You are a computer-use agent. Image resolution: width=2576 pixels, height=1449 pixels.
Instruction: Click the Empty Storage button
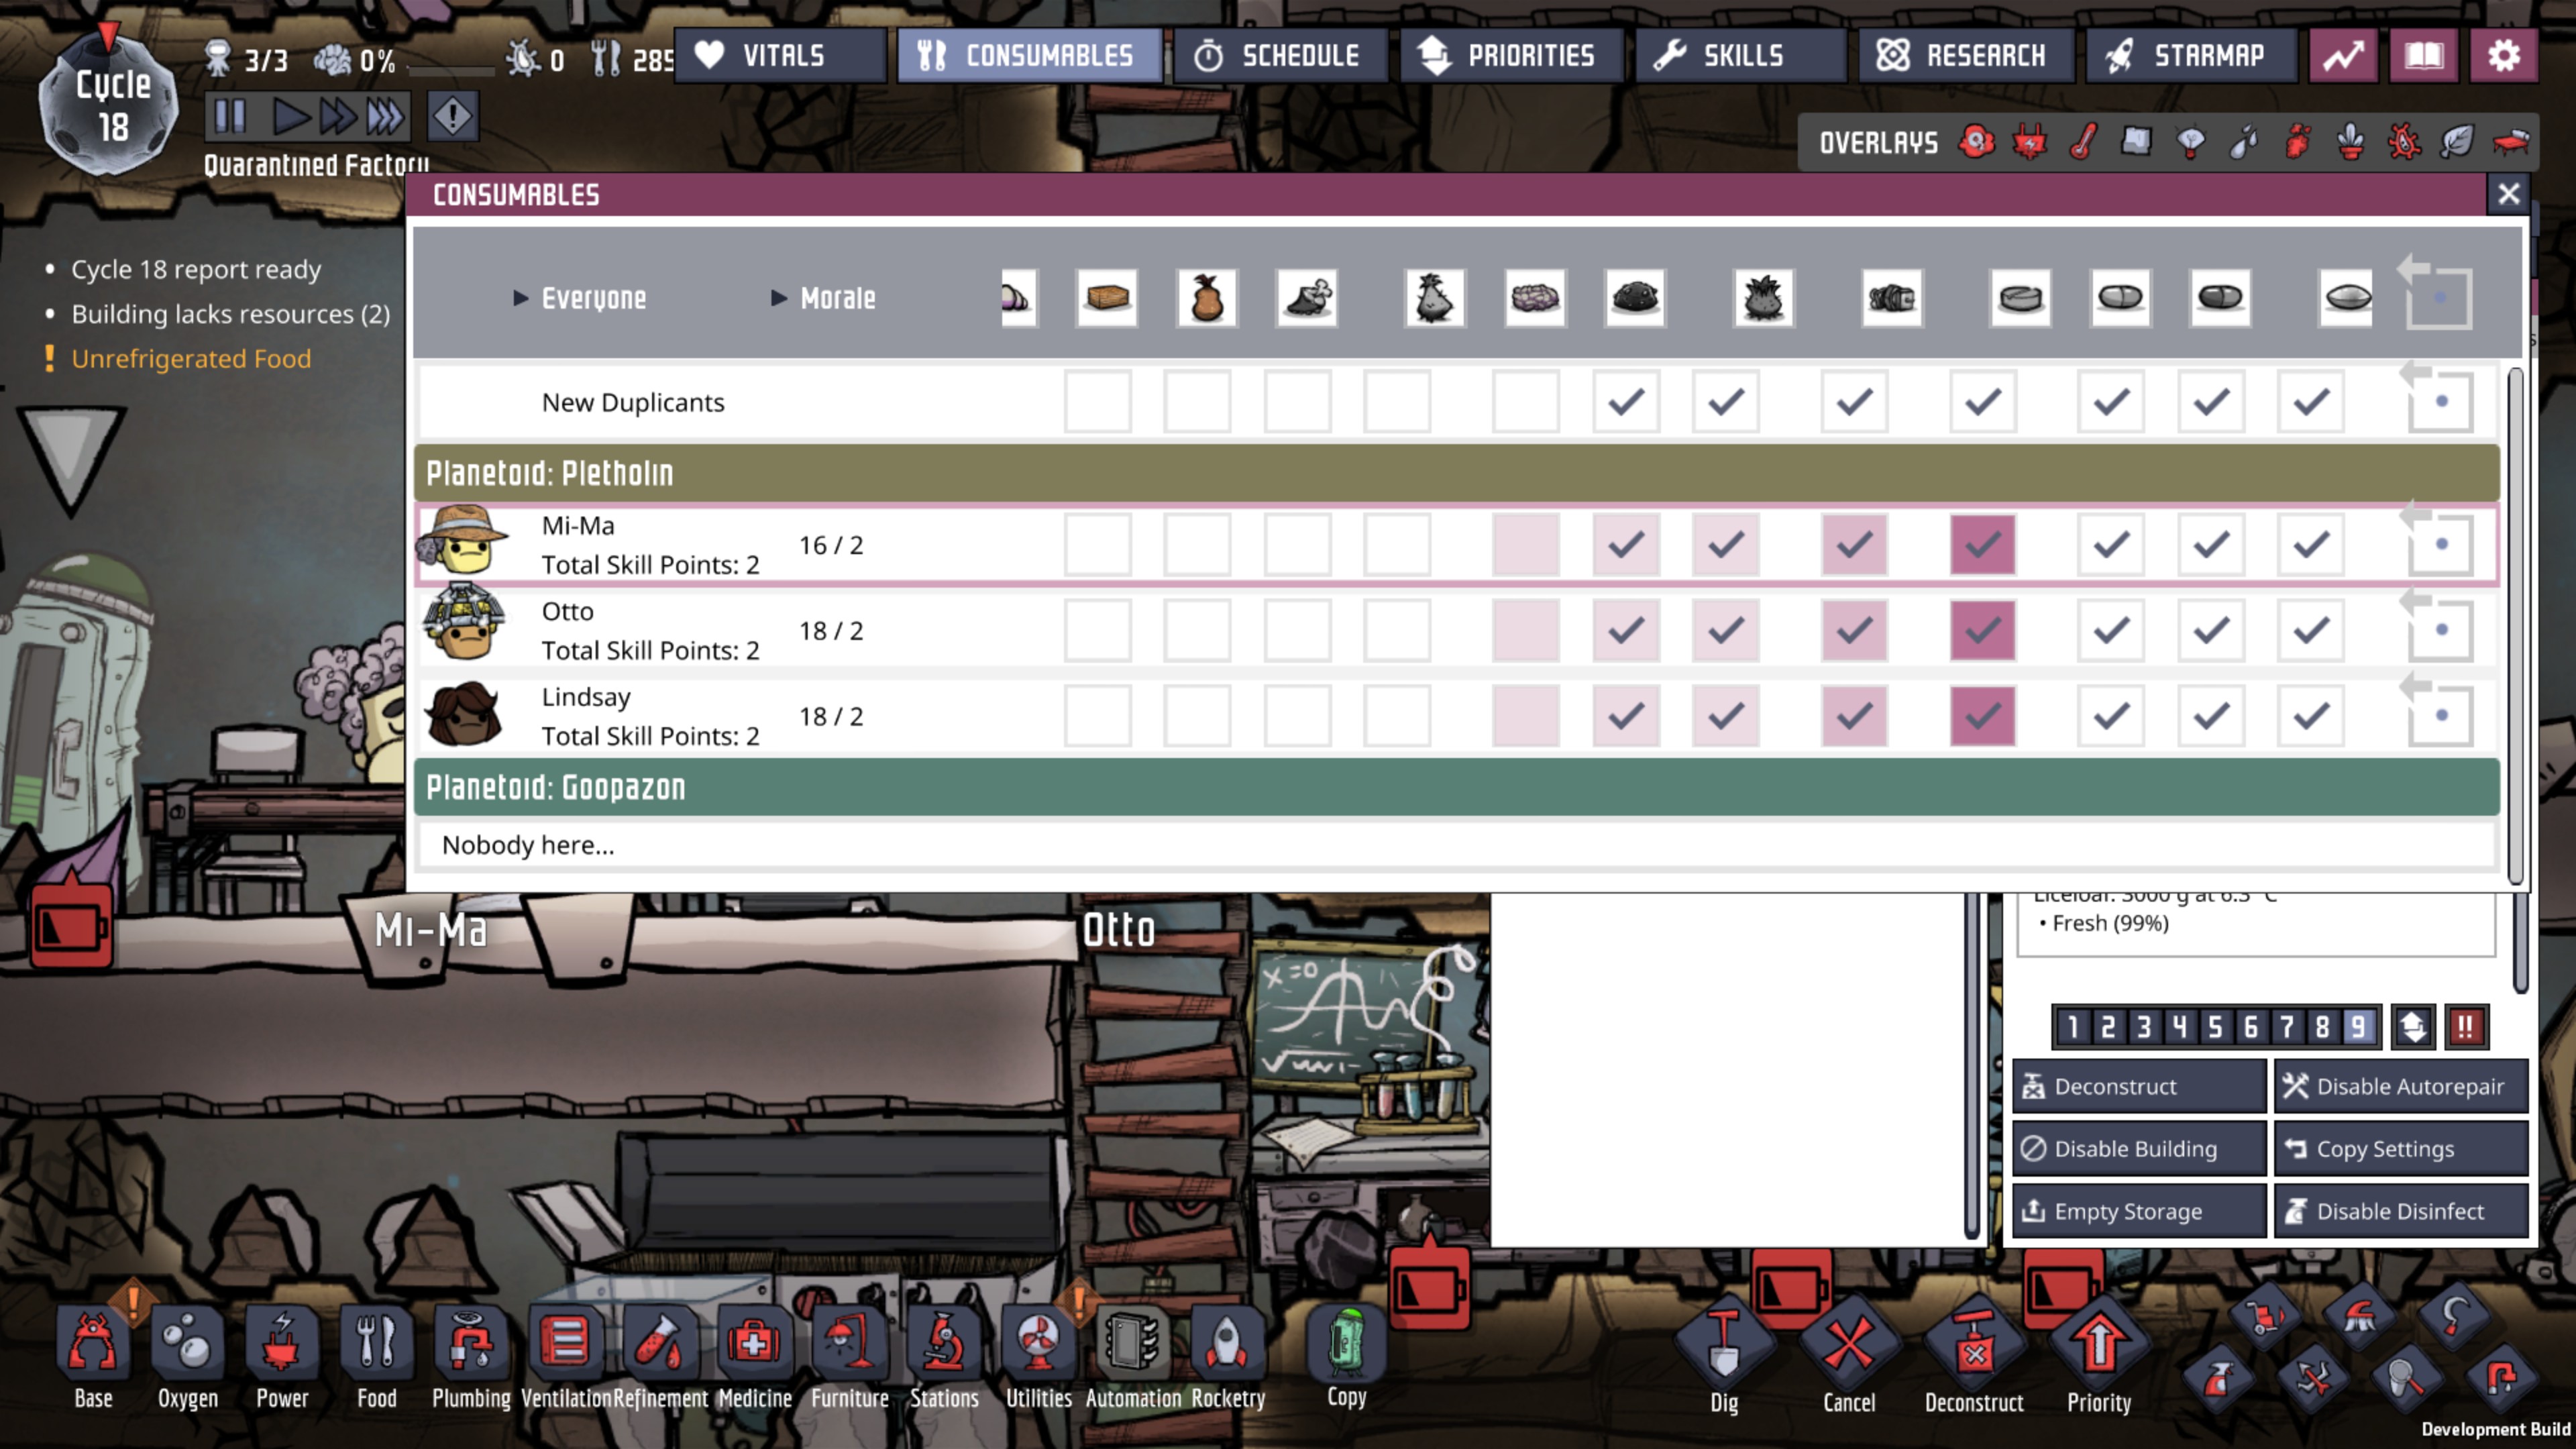(x=2139, y=1211)
